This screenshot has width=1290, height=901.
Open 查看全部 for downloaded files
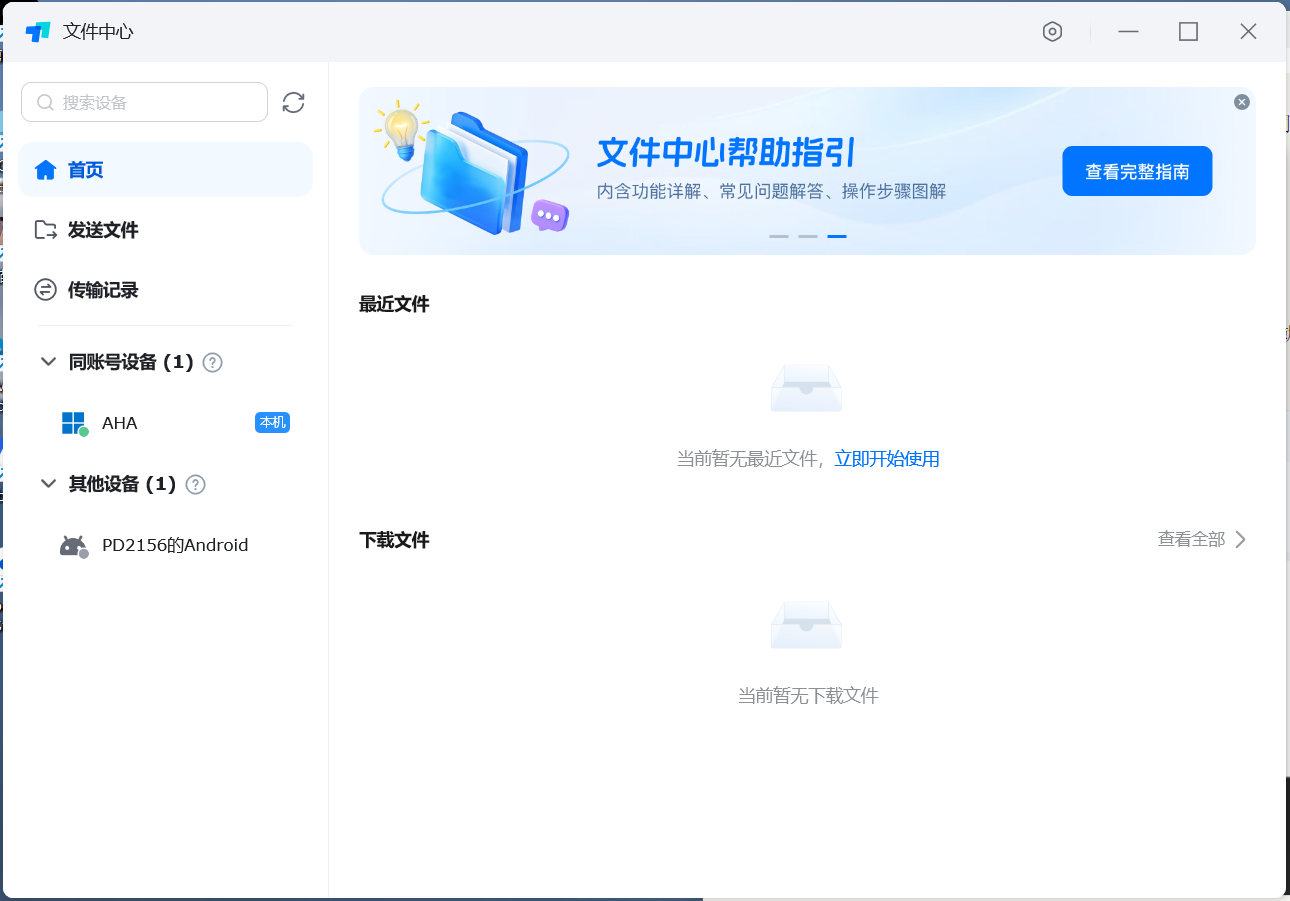[1201, 540]
